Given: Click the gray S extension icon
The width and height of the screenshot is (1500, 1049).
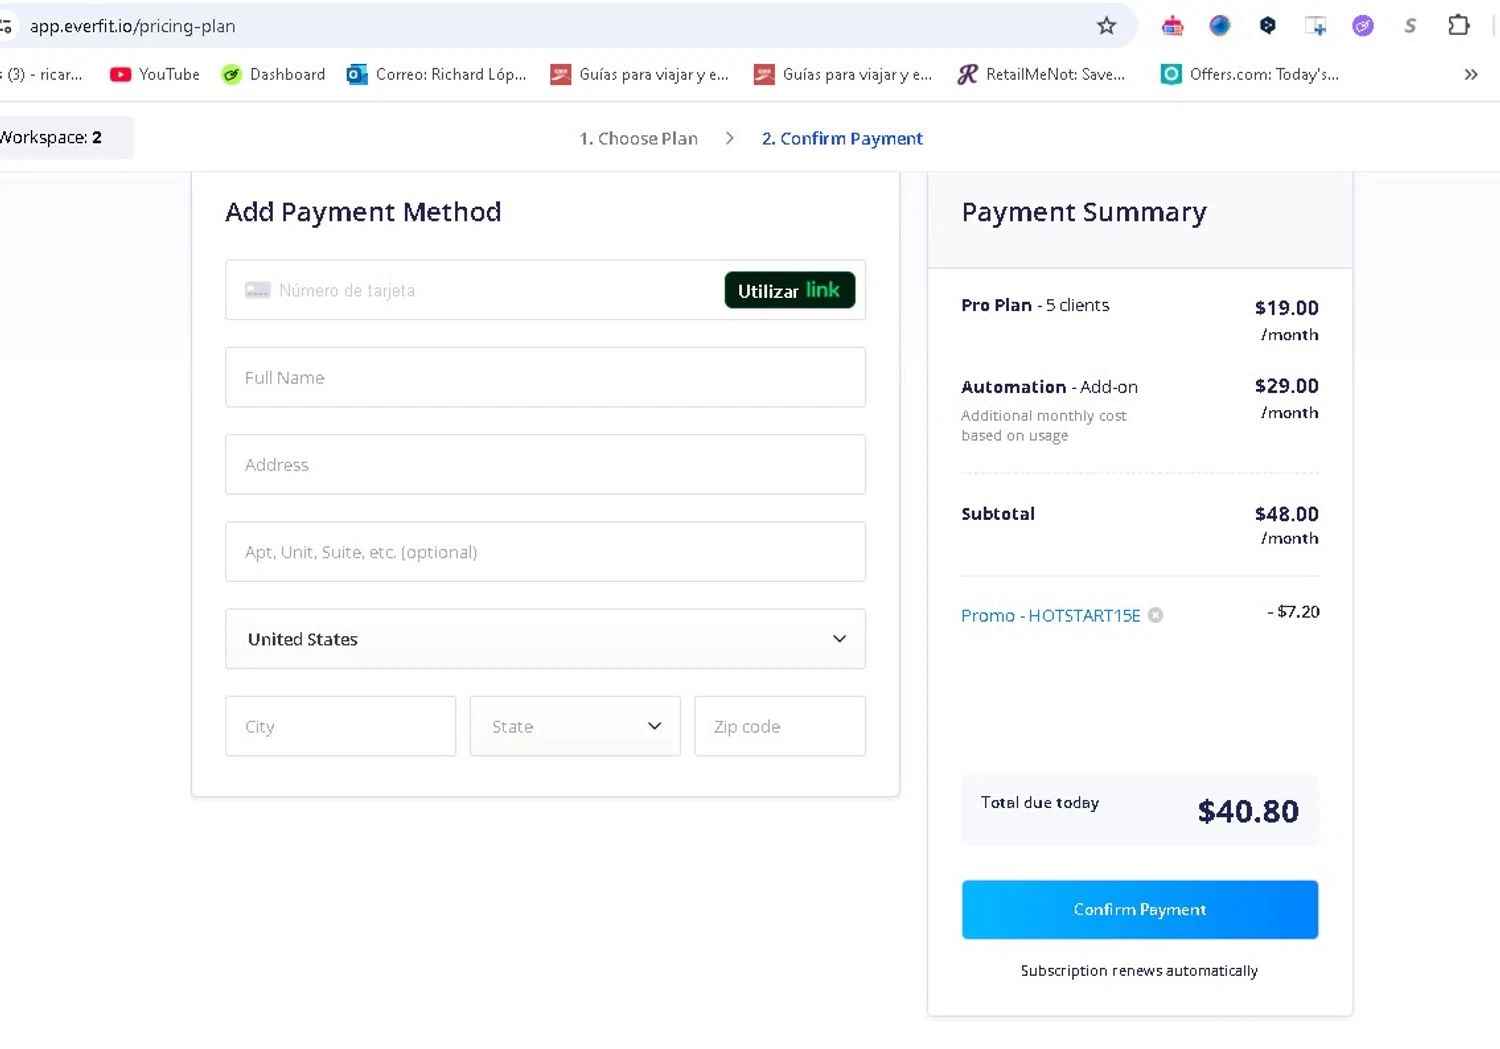Looking at the screenshot, I should tap(1410, 26).
